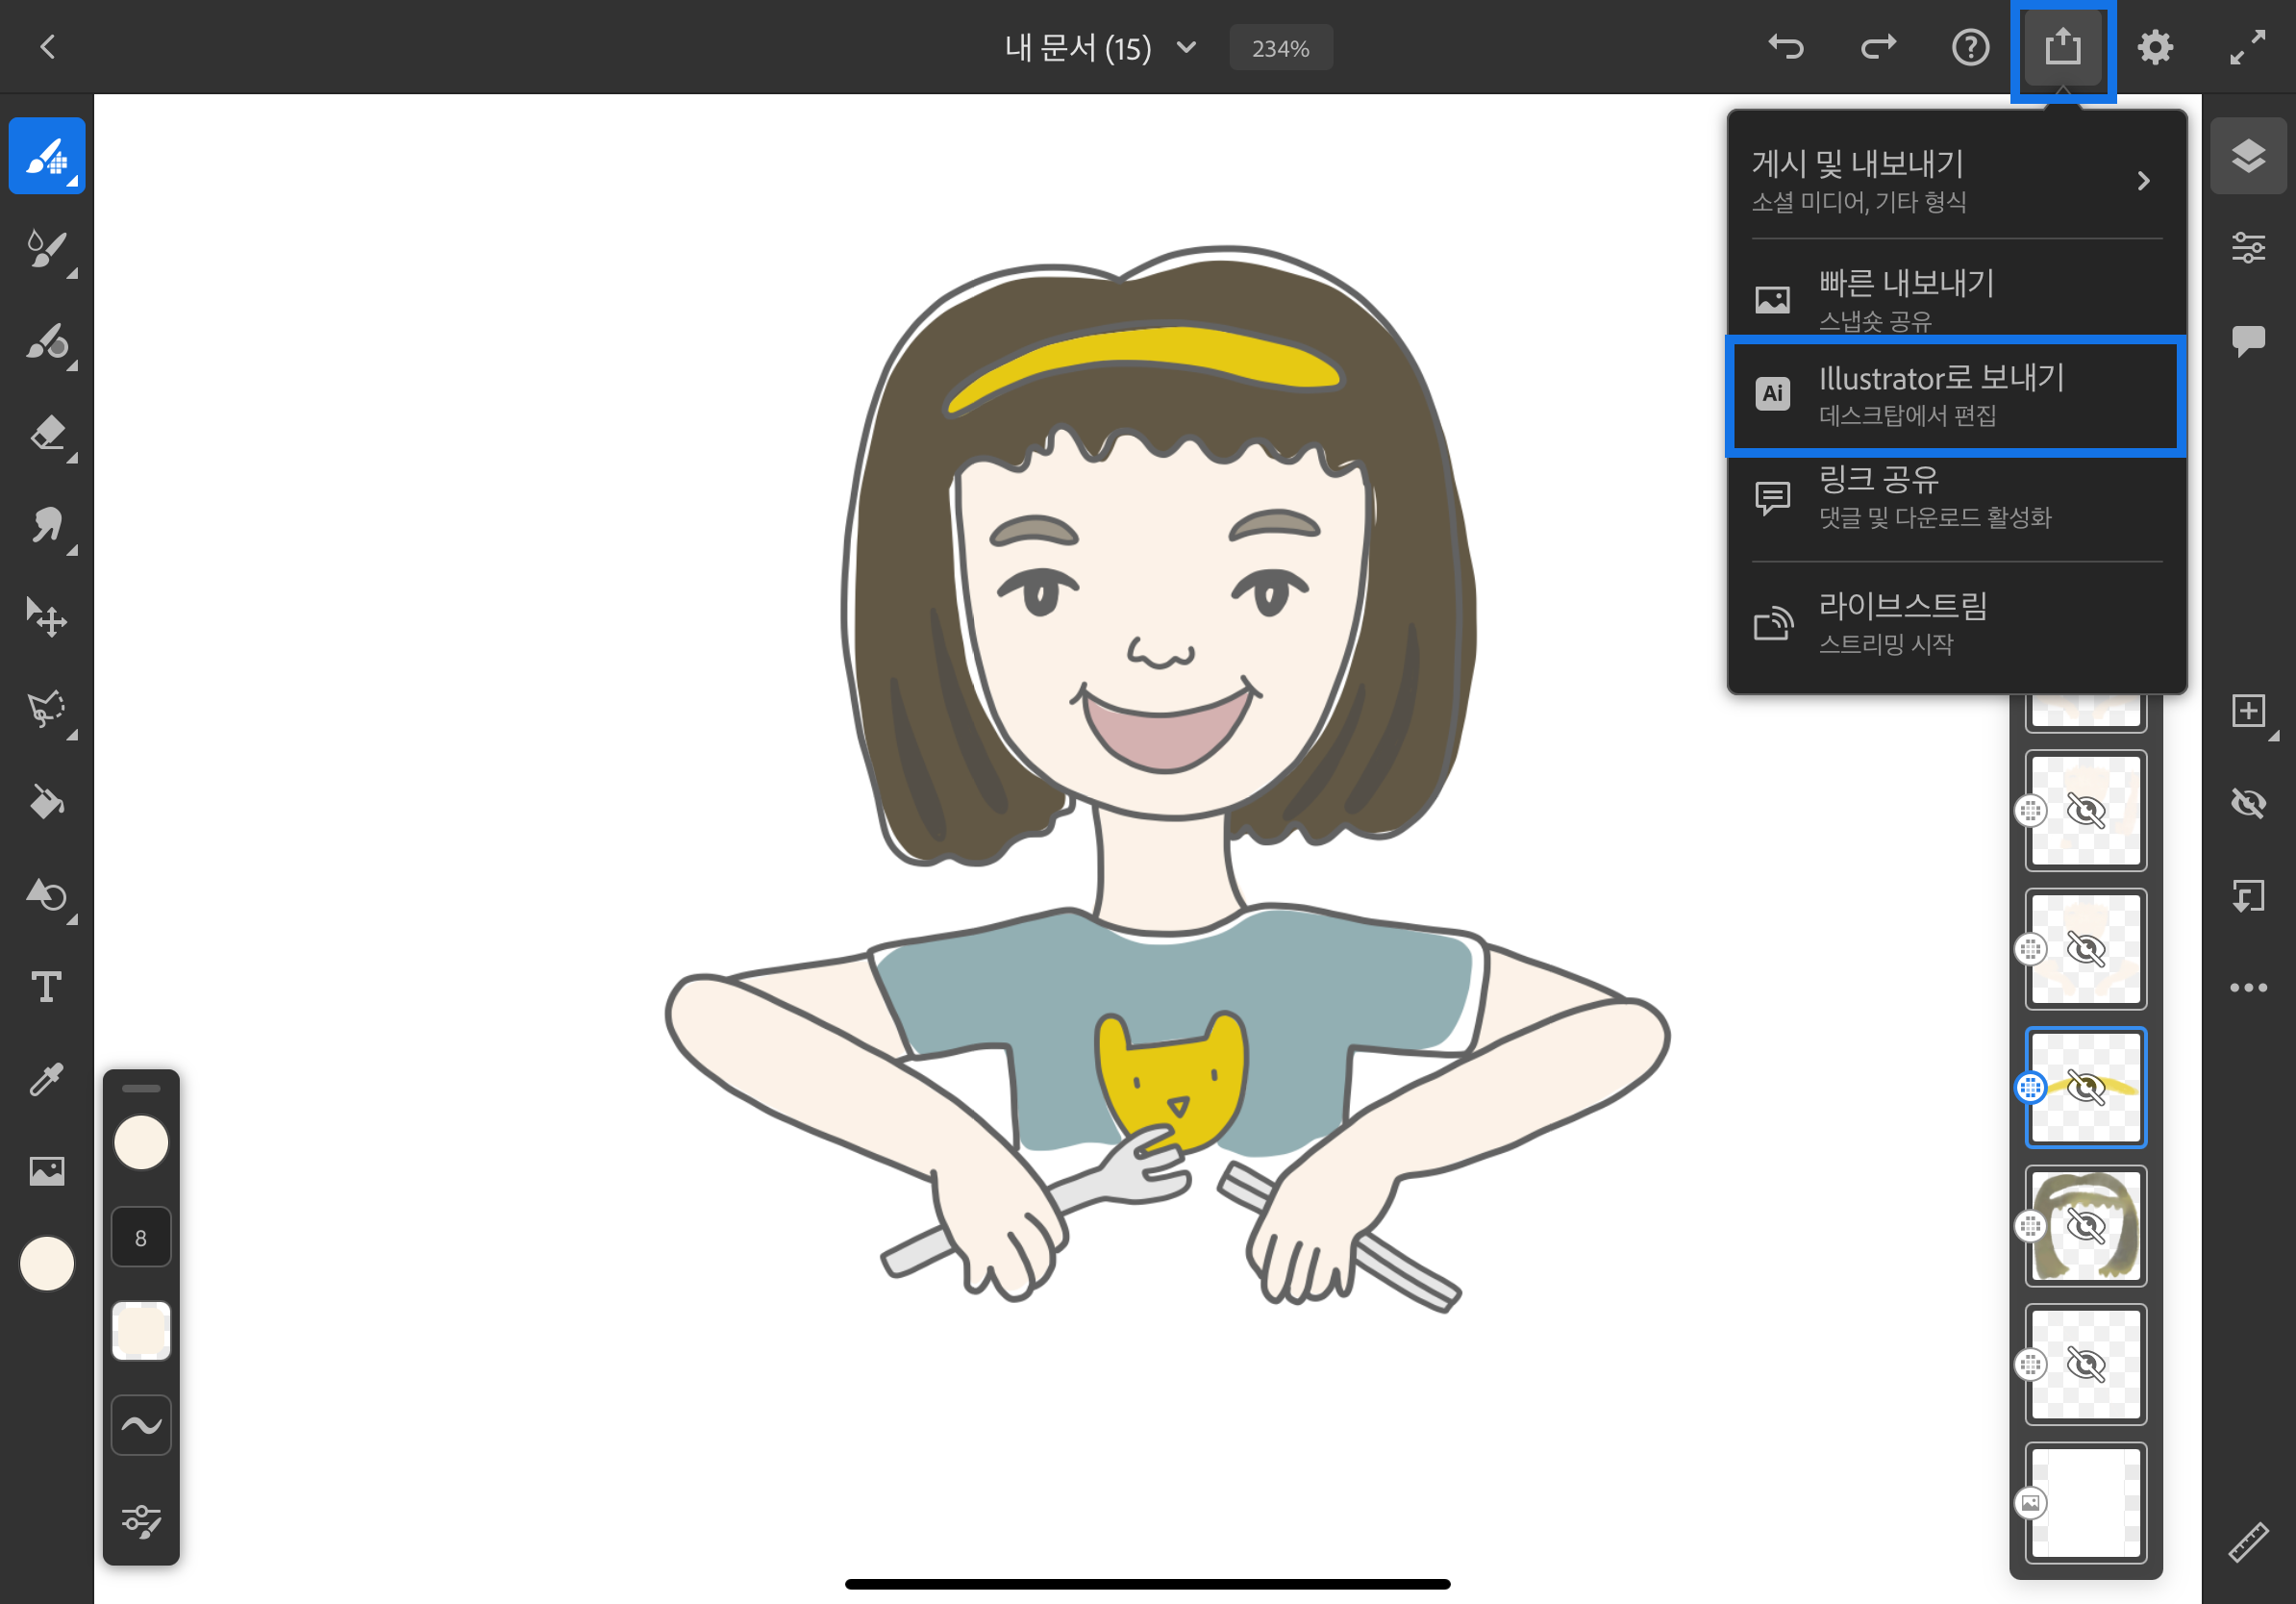Screen dimensions: 2296x1604
Task: Open the zoom level 234% field
Action: click(1280, 48)
